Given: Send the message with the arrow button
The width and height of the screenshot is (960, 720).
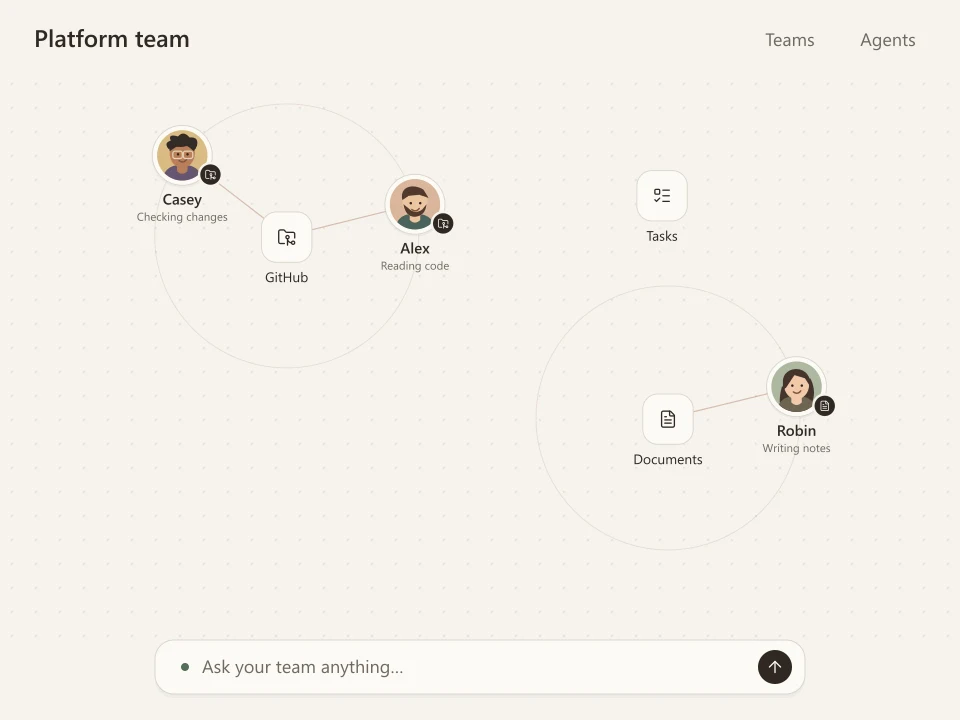Looking at the screenshot, I should pyautogui.click(x=774, y=667).
